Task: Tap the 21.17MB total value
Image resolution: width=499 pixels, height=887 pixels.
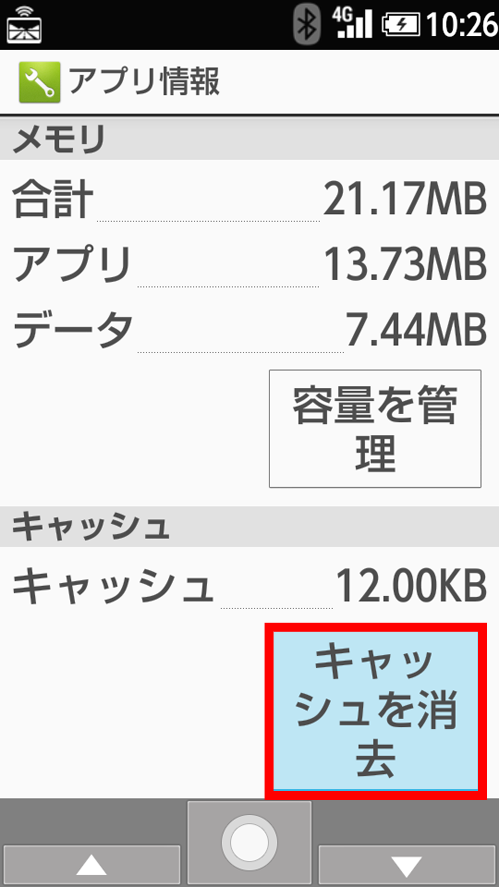Action: 405,200
